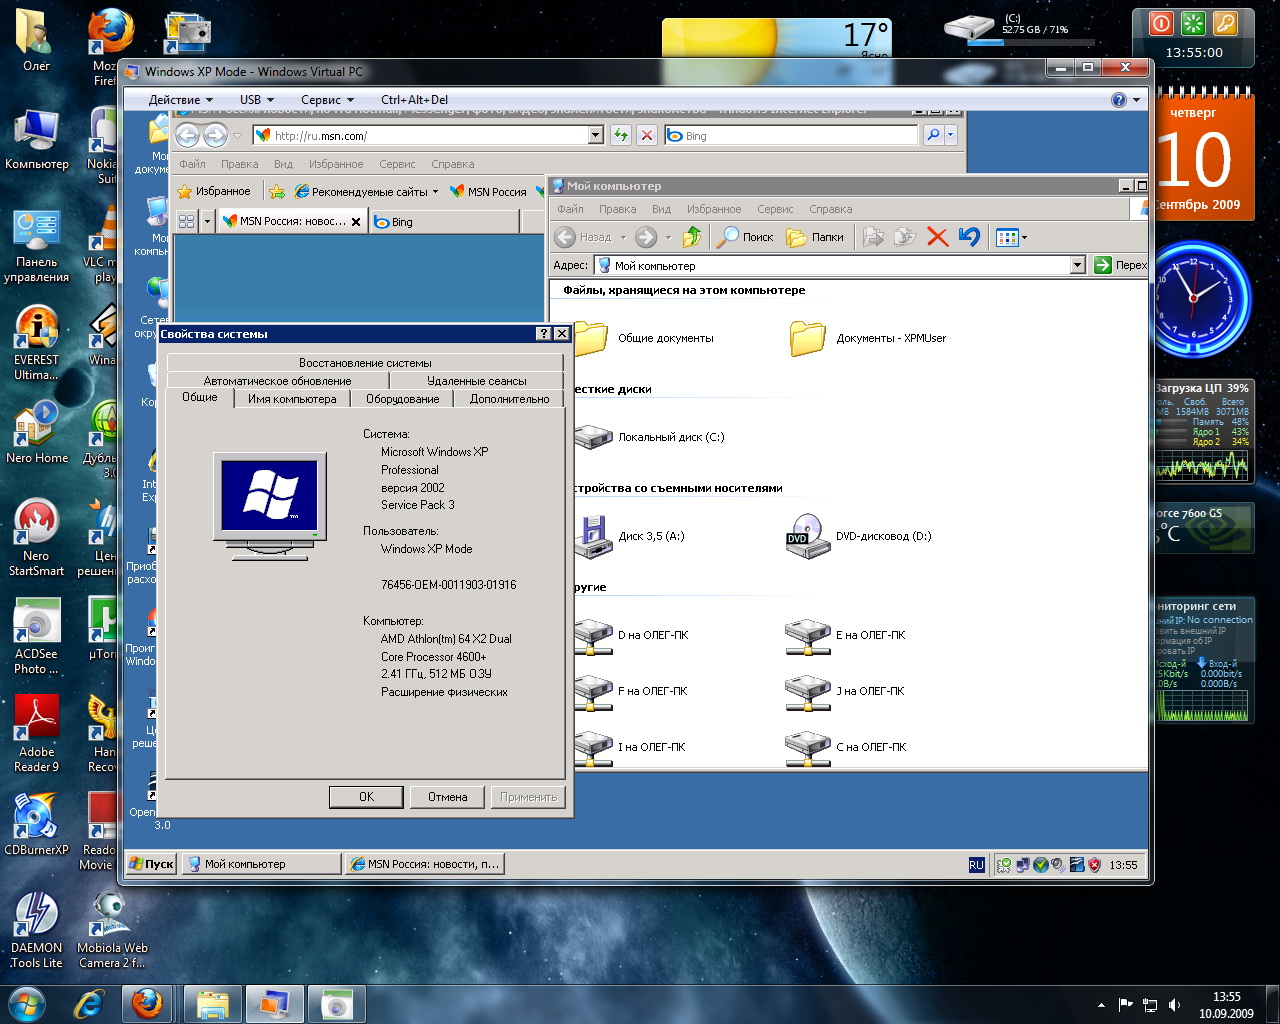Click host tray volume speaker icon
The height and width of the screenshot is (1024, 1280).
click(x=1174, y=1004)
